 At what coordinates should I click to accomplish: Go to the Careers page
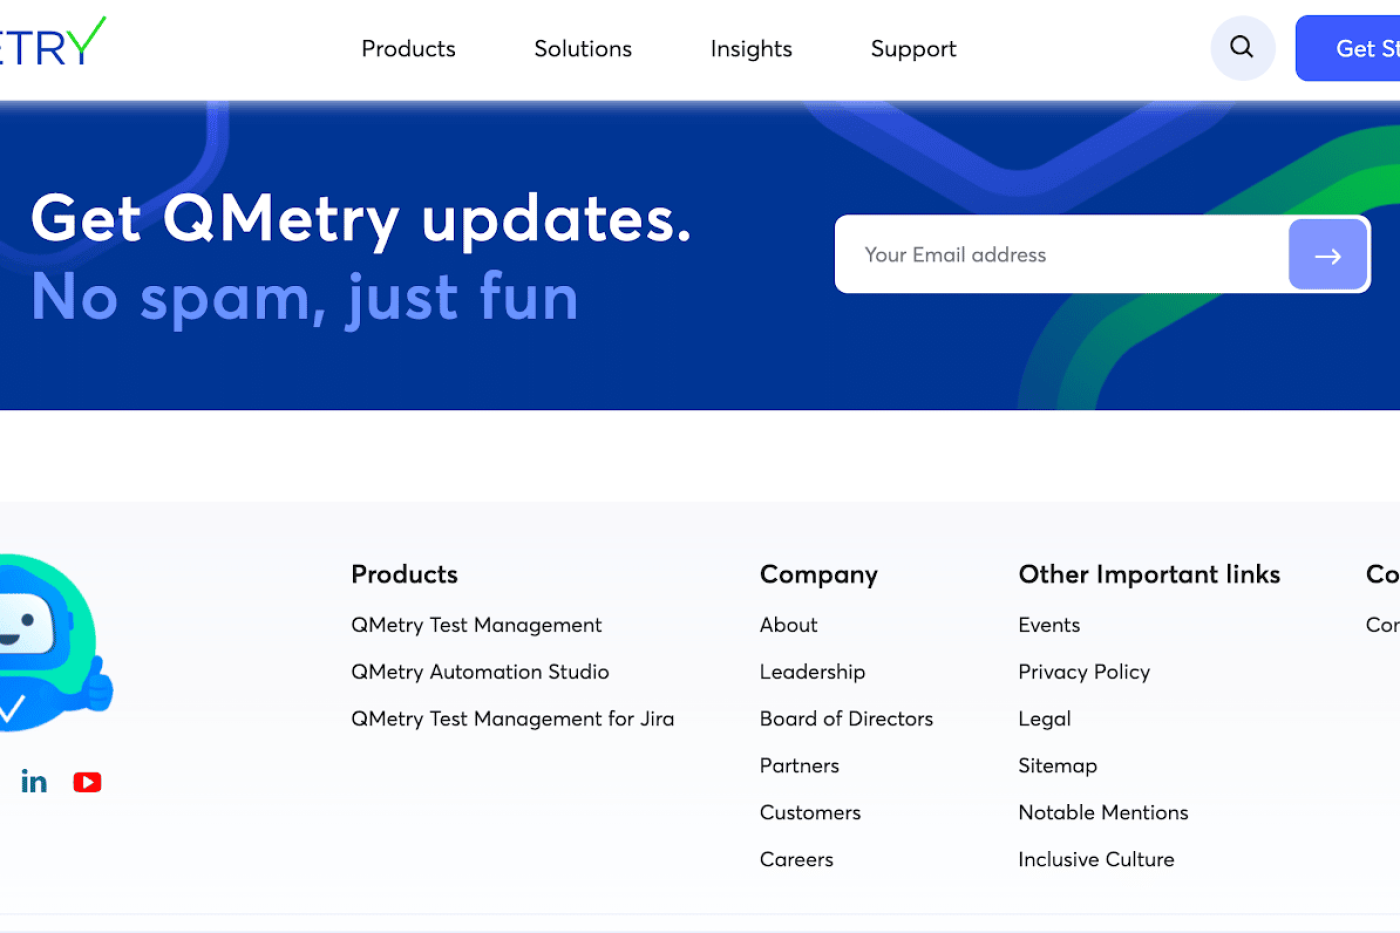click(x=796, y=860)
